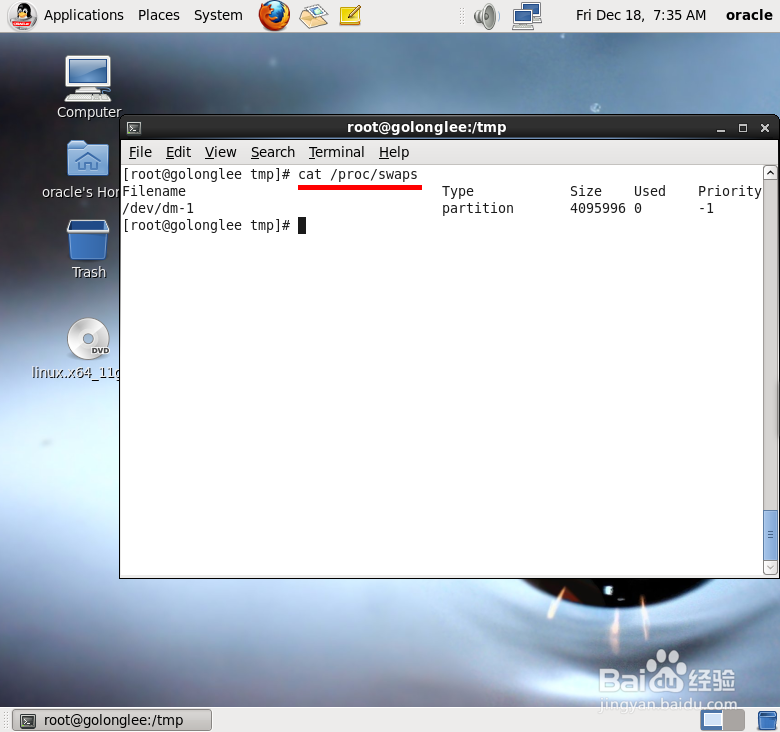This screenshot has width=780, height=732.
Task: Click the '/dev/dm-1' filename entry
Action: click(158, 208)
